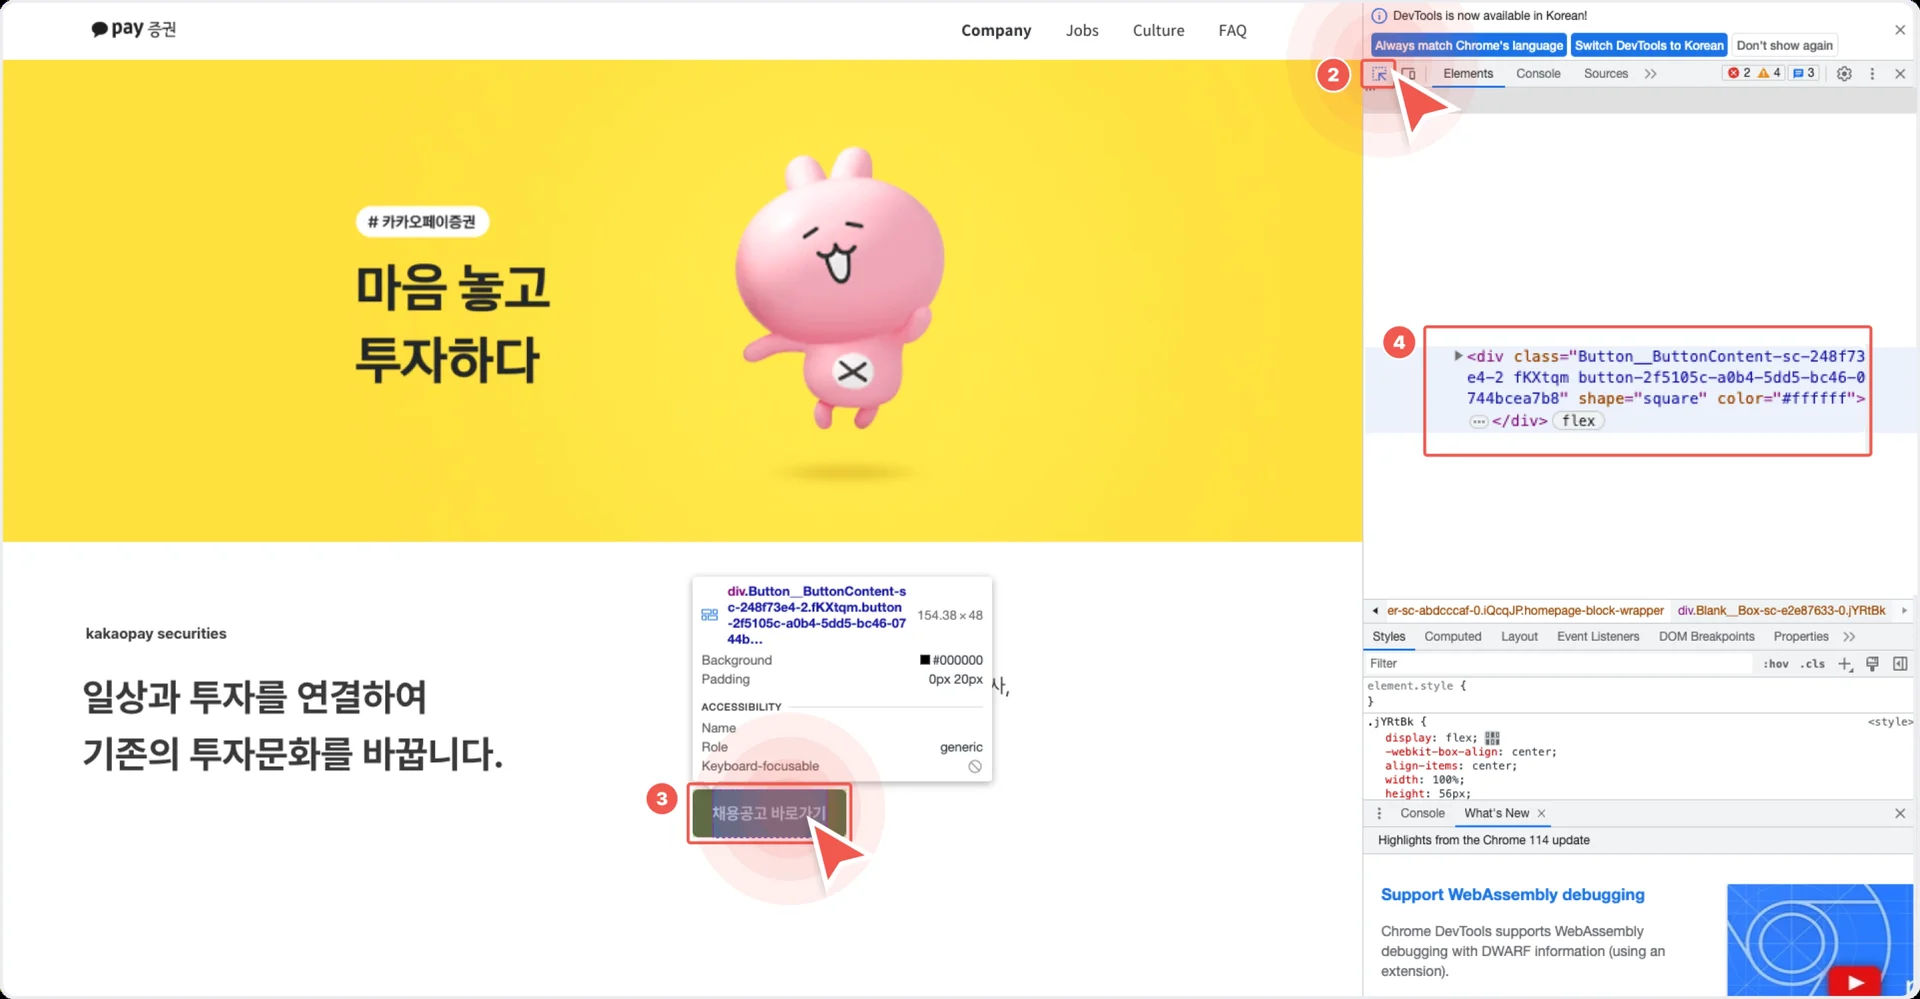
Task: Toggle the device toolbar
Action: [1408, 74]
